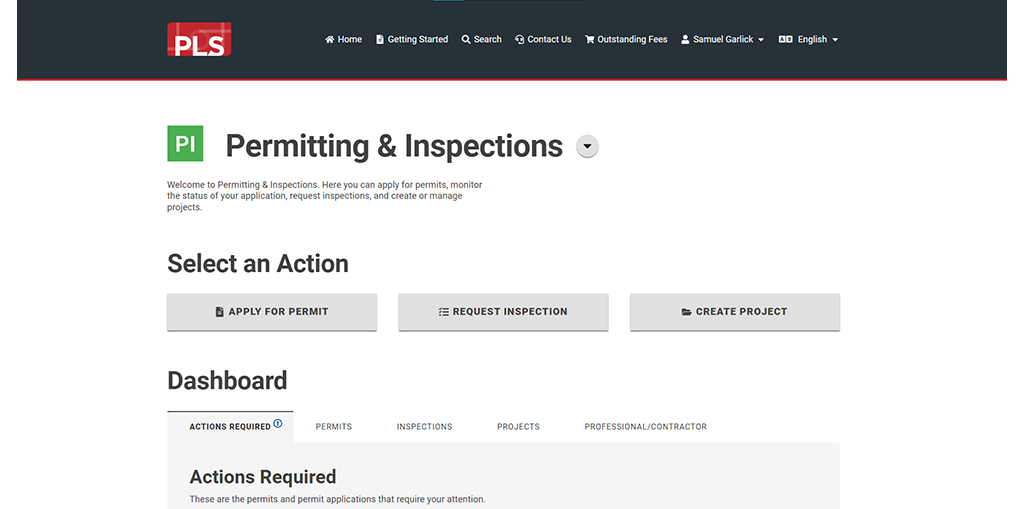This screenshot has height=509, width=1024.
Task: Click the info icon beside Actions Required
Action: click(x=278, y=424)
